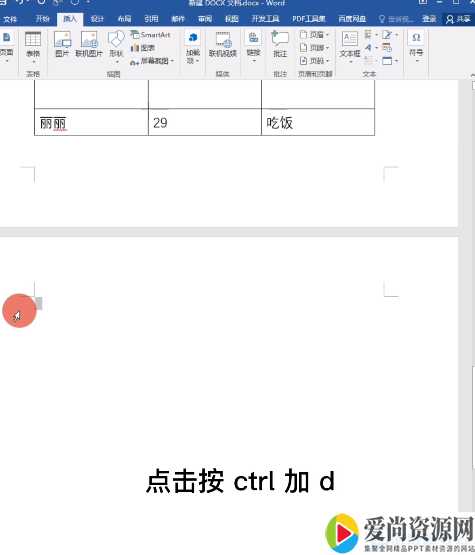
Task: Click the 图表 (Chart) icon
Action: click(x=143, y=48)
